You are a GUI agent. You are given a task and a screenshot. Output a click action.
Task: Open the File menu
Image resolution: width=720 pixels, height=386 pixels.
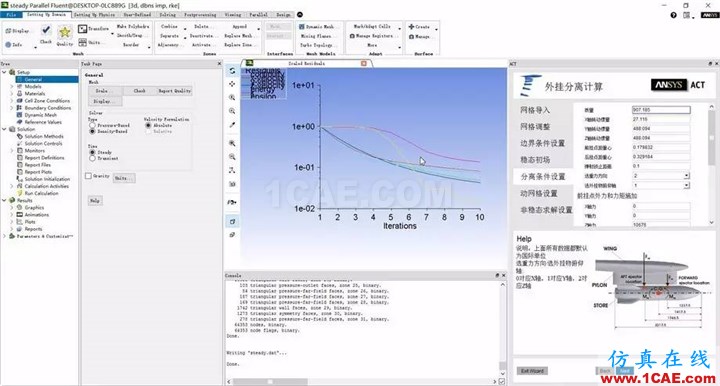point(11,15)
